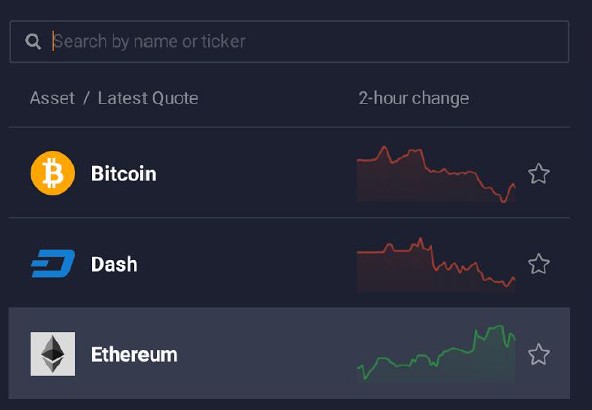Toggle the Dash favorite star
Screen dimensions: 592x410
[x=539, y=264]
